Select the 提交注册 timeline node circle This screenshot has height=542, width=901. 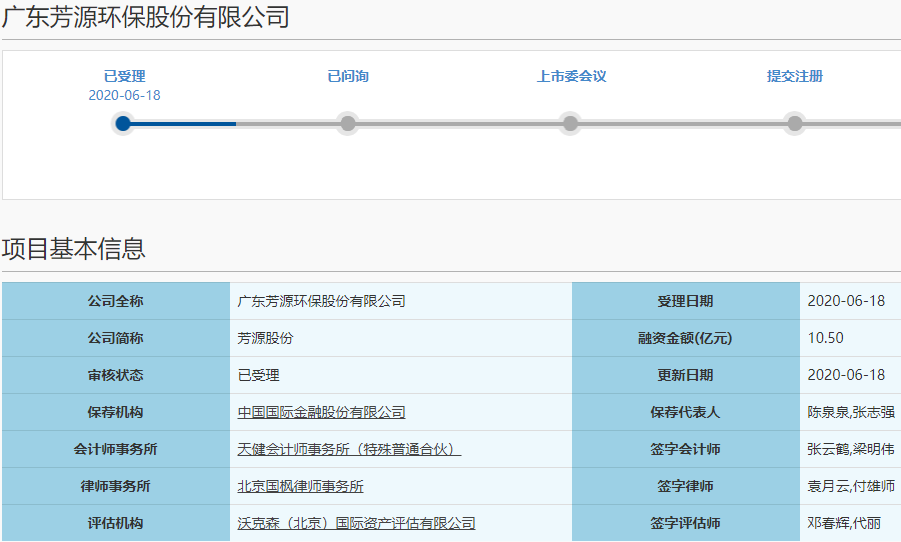795,124
